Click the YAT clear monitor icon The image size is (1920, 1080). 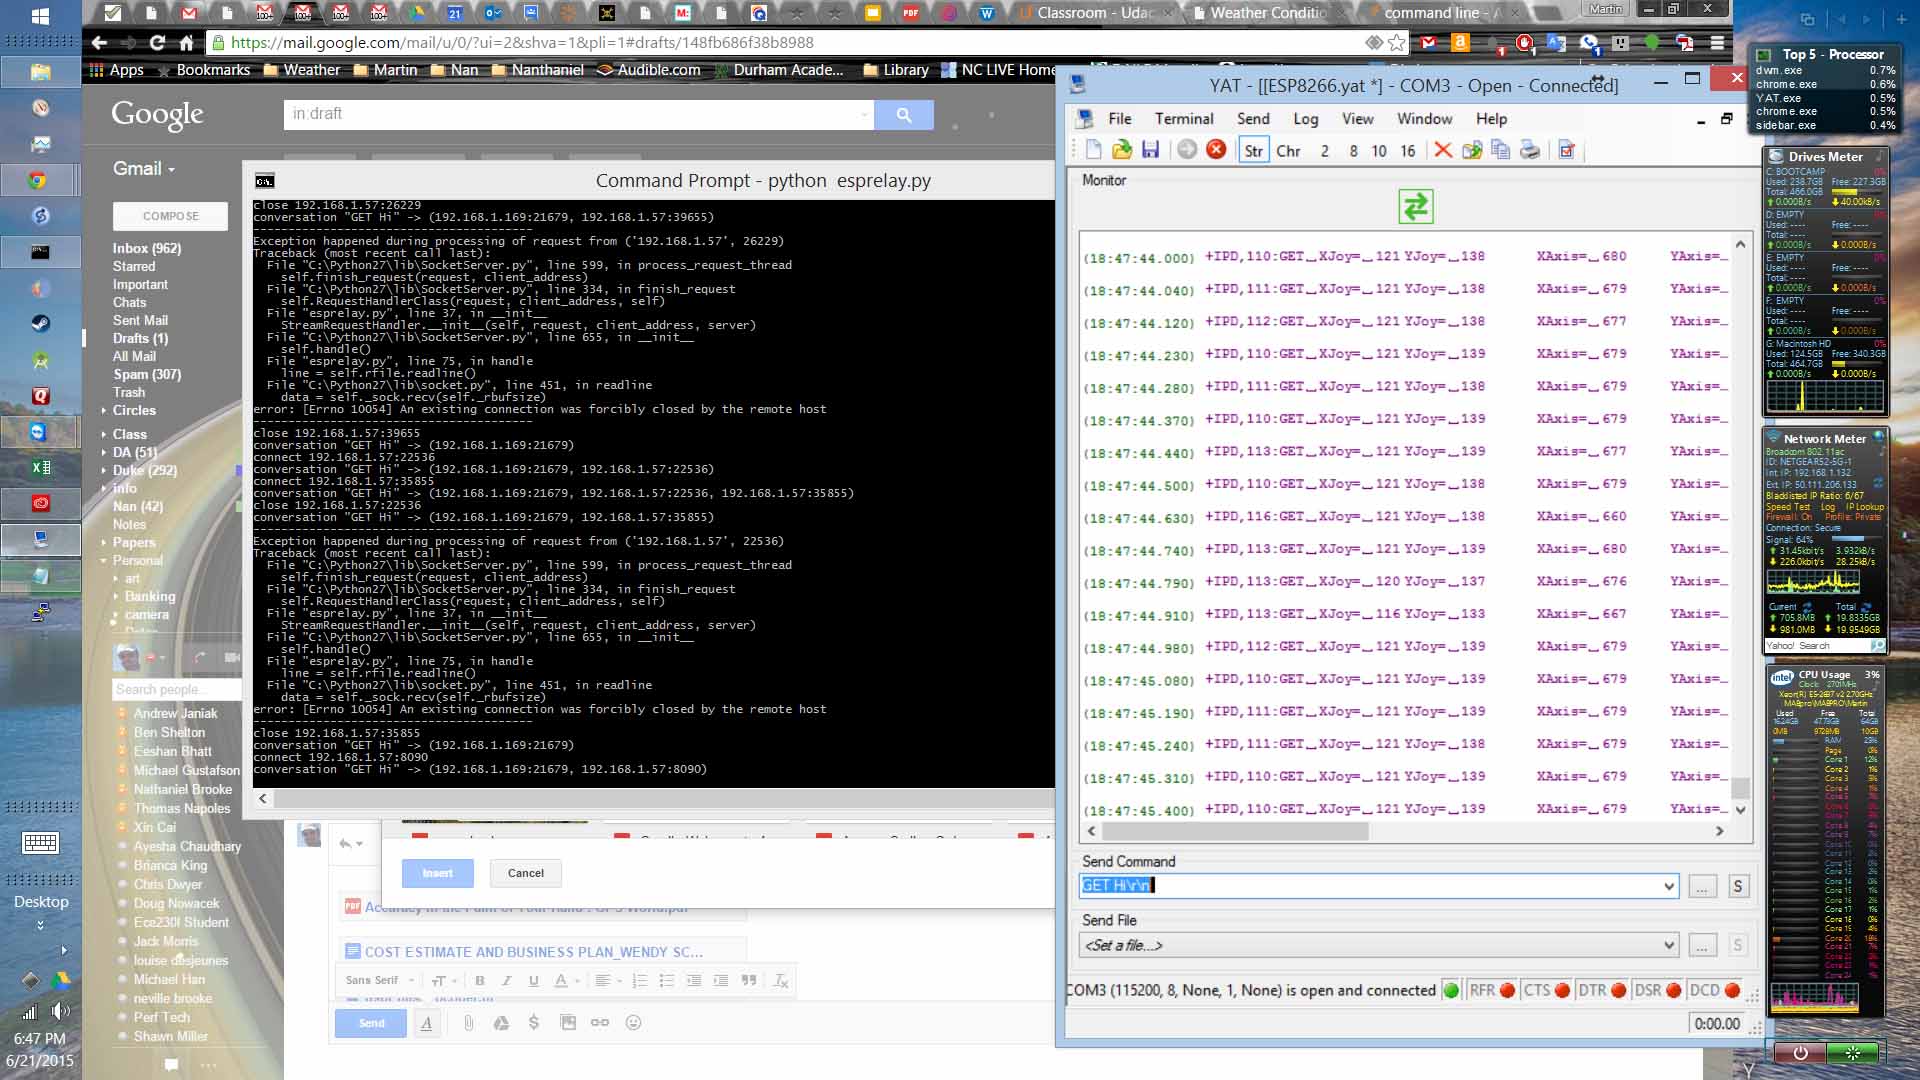(x=1443, y=149)
